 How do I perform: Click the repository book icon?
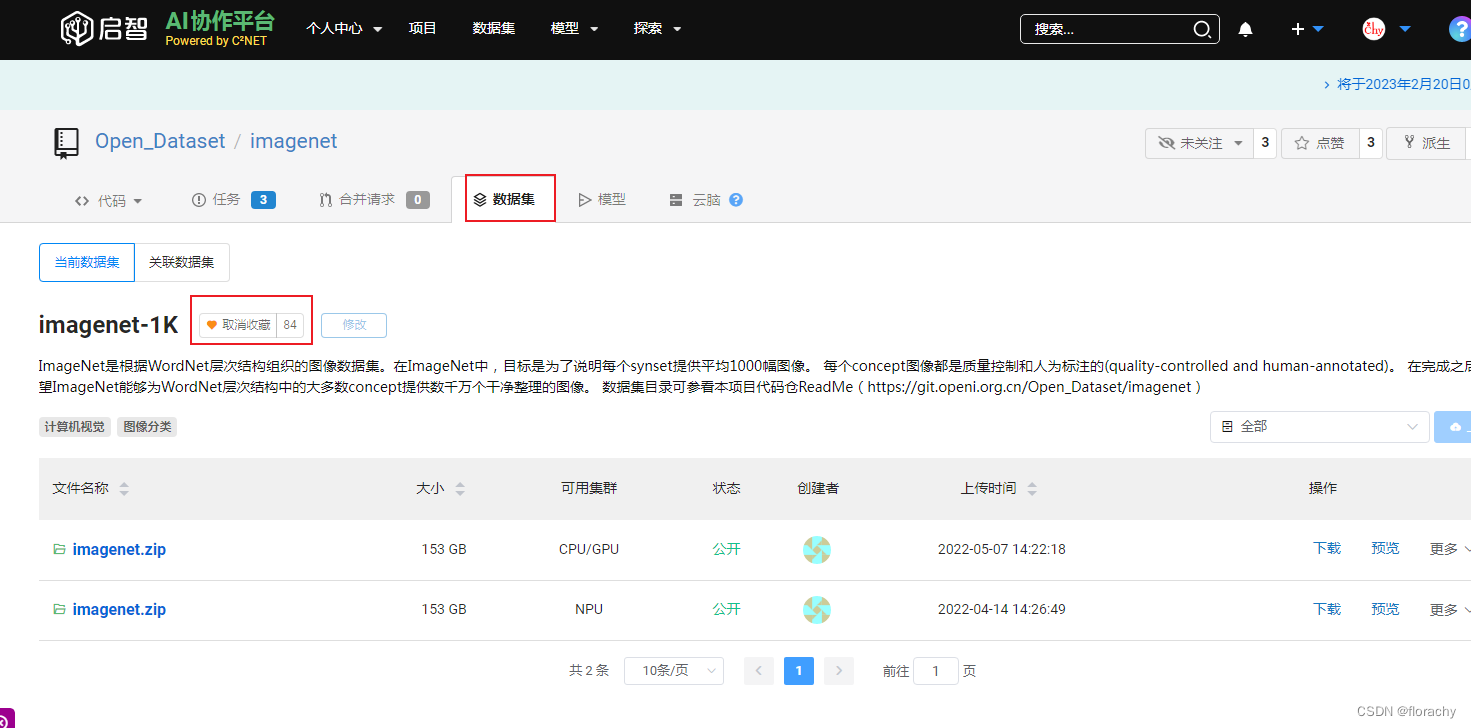click(66, 143)
